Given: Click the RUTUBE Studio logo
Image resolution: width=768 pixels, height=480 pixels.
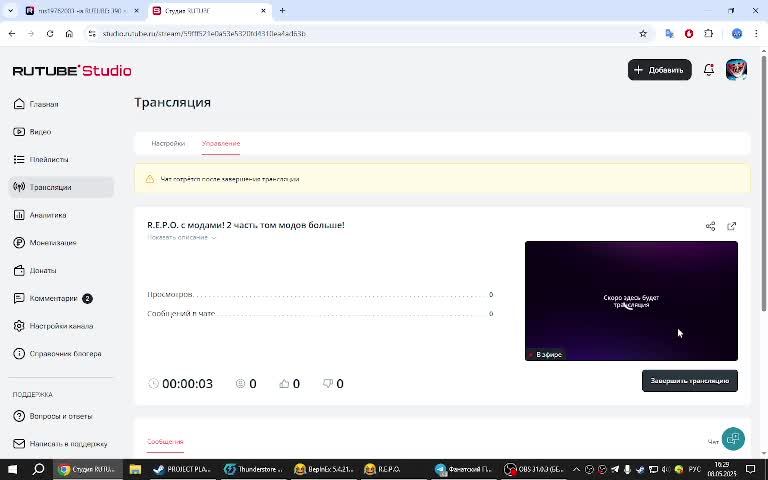Looking at the screenshot, I should [x=72, y=71].
